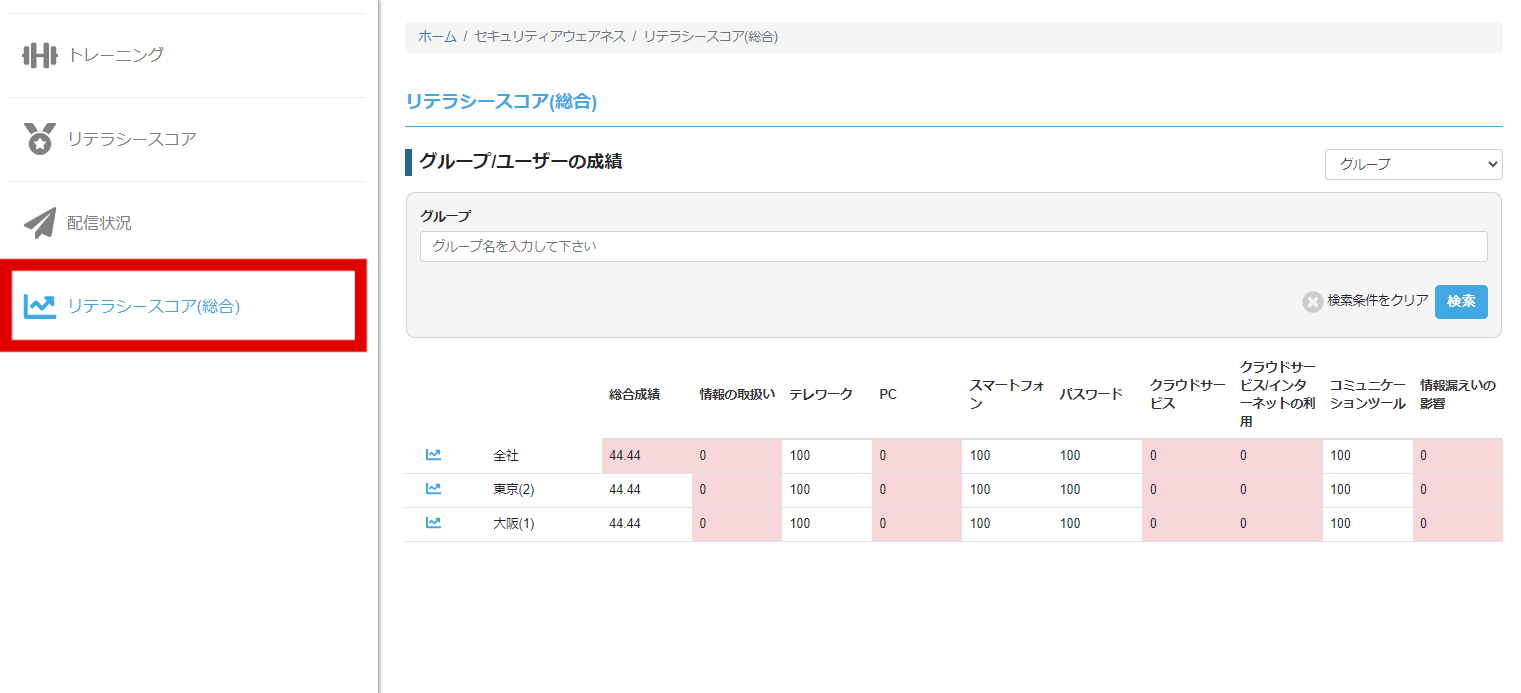Image resolution: width=1521 pixels, height=693 pixels.
Task: Click 44.44 score in the 全社 row
Action: click(x=625, y=455)
